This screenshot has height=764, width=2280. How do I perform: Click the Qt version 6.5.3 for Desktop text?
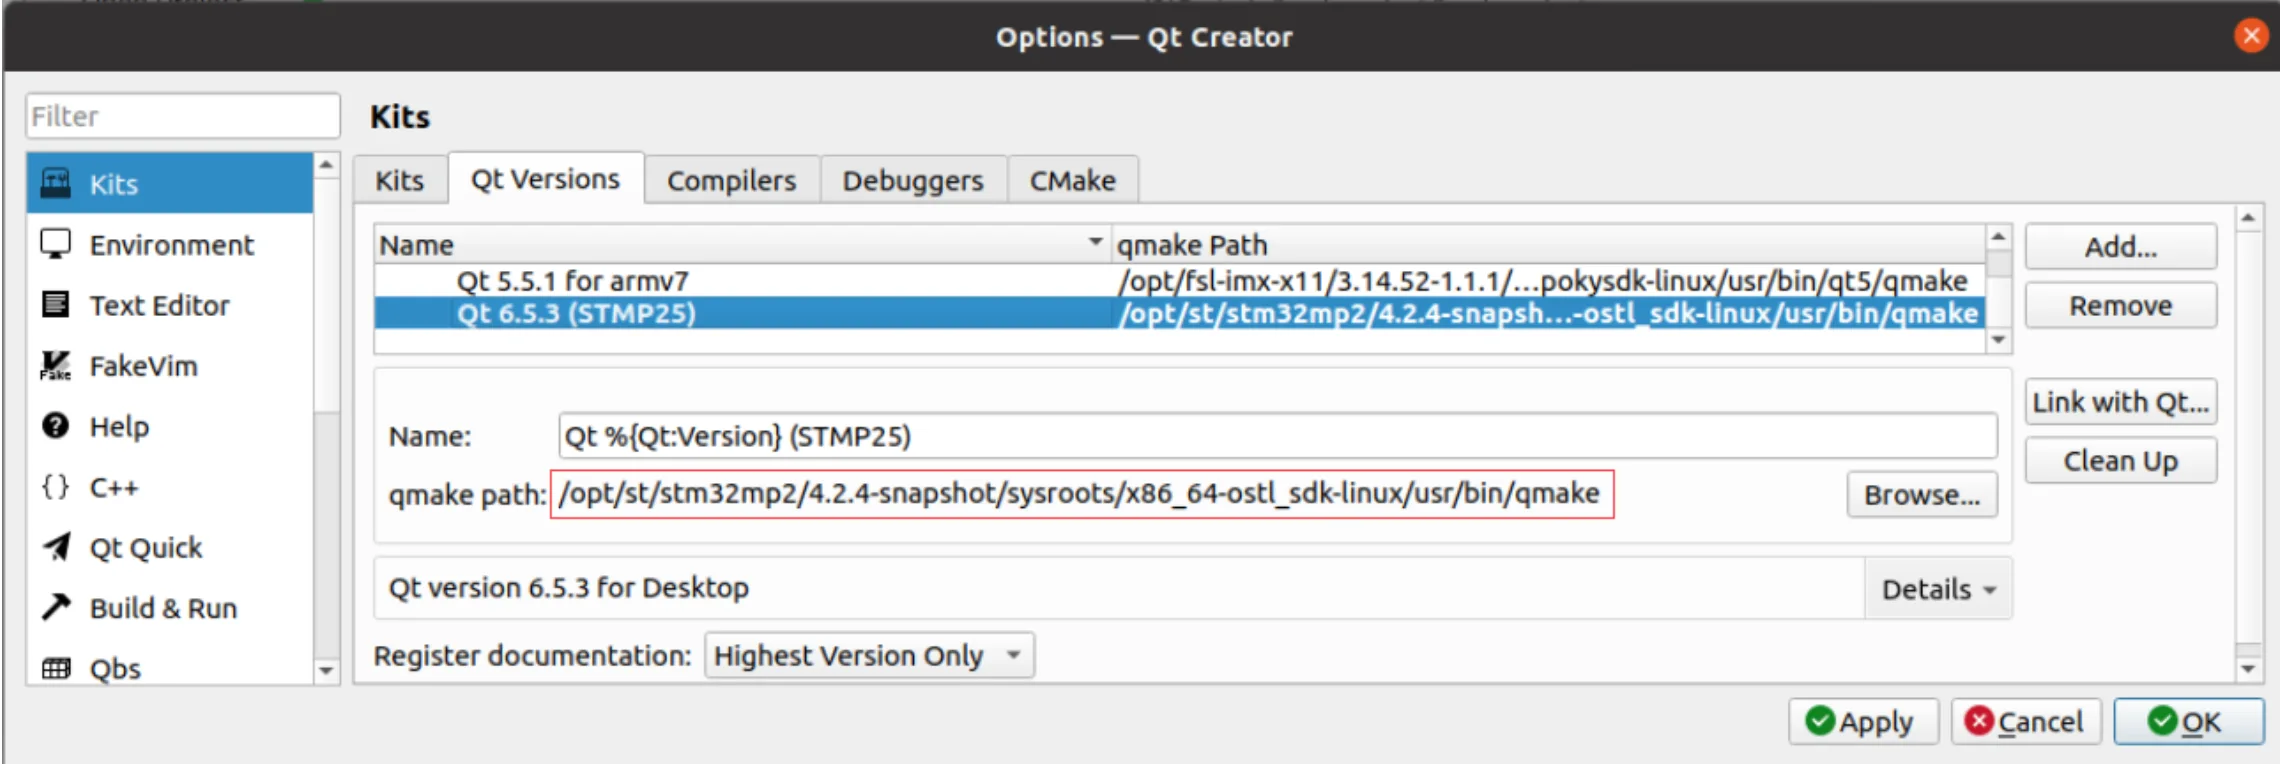point(568,588)
